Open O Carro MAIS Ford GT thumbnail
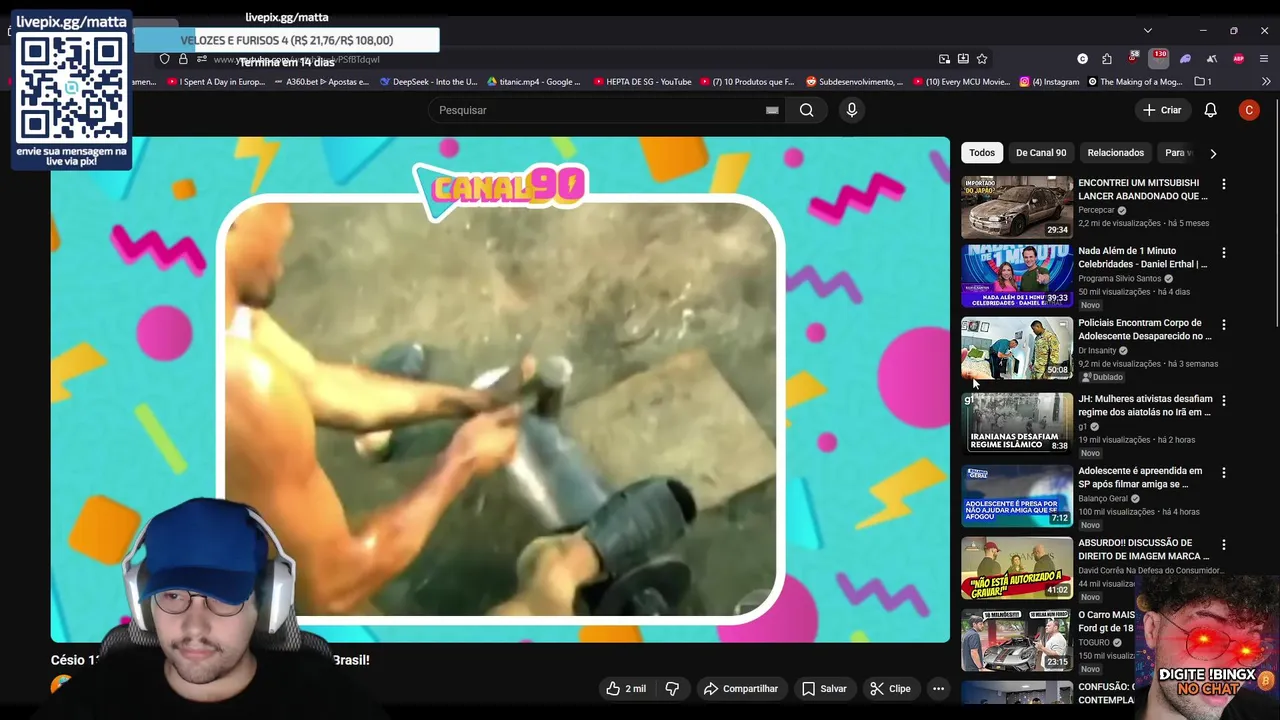Image resolution: width=1280 pixels, height=720 pixels. 1017,640
